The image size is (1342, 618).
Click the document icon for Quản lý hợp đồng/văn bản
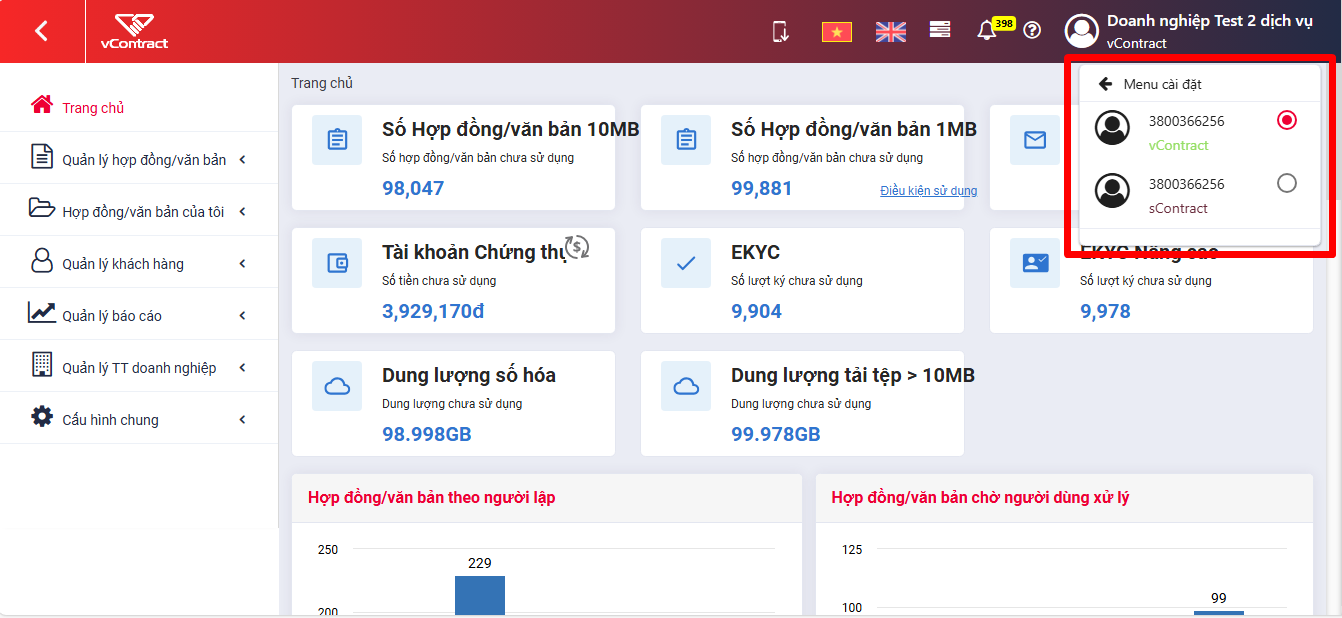[42, 157]
